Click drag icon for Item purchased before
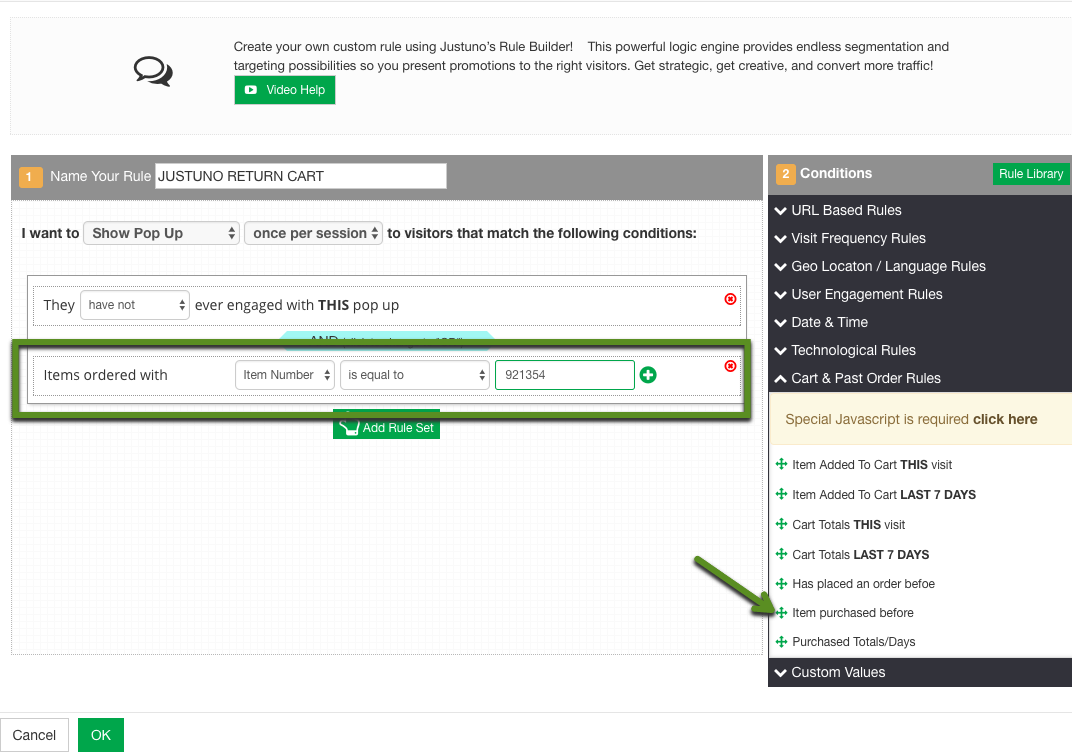The height and width of the screenshot is (756, 1072). tap(782, 613)
